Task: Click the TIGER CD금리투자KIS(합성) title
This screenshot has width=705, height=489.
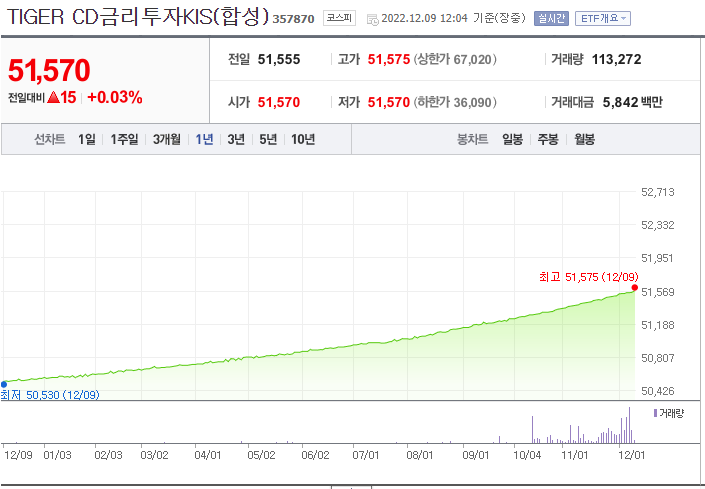Action: click(138, 18)
